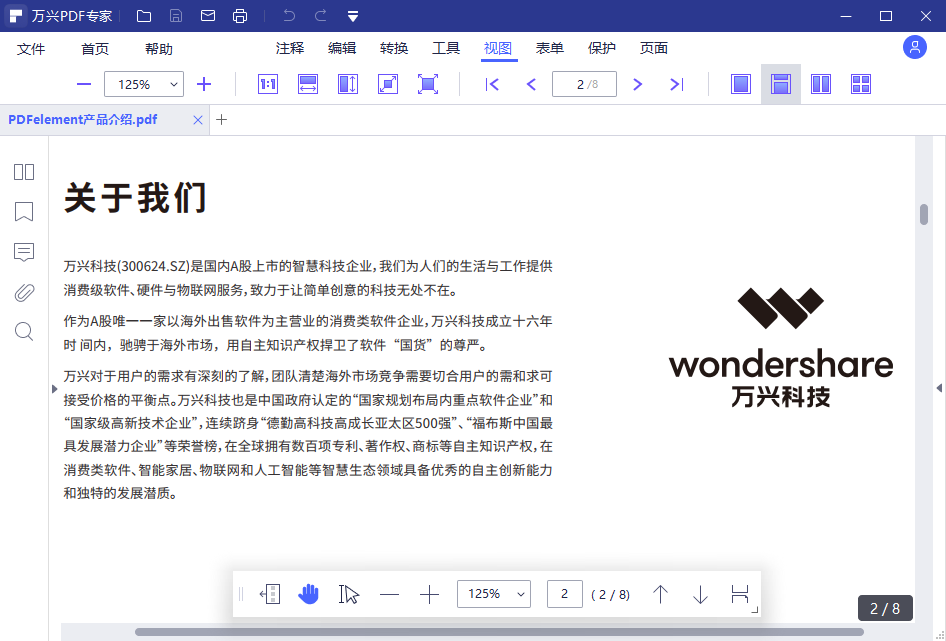Open the comments panel
The image size is (946, 641).
point(23,252)
